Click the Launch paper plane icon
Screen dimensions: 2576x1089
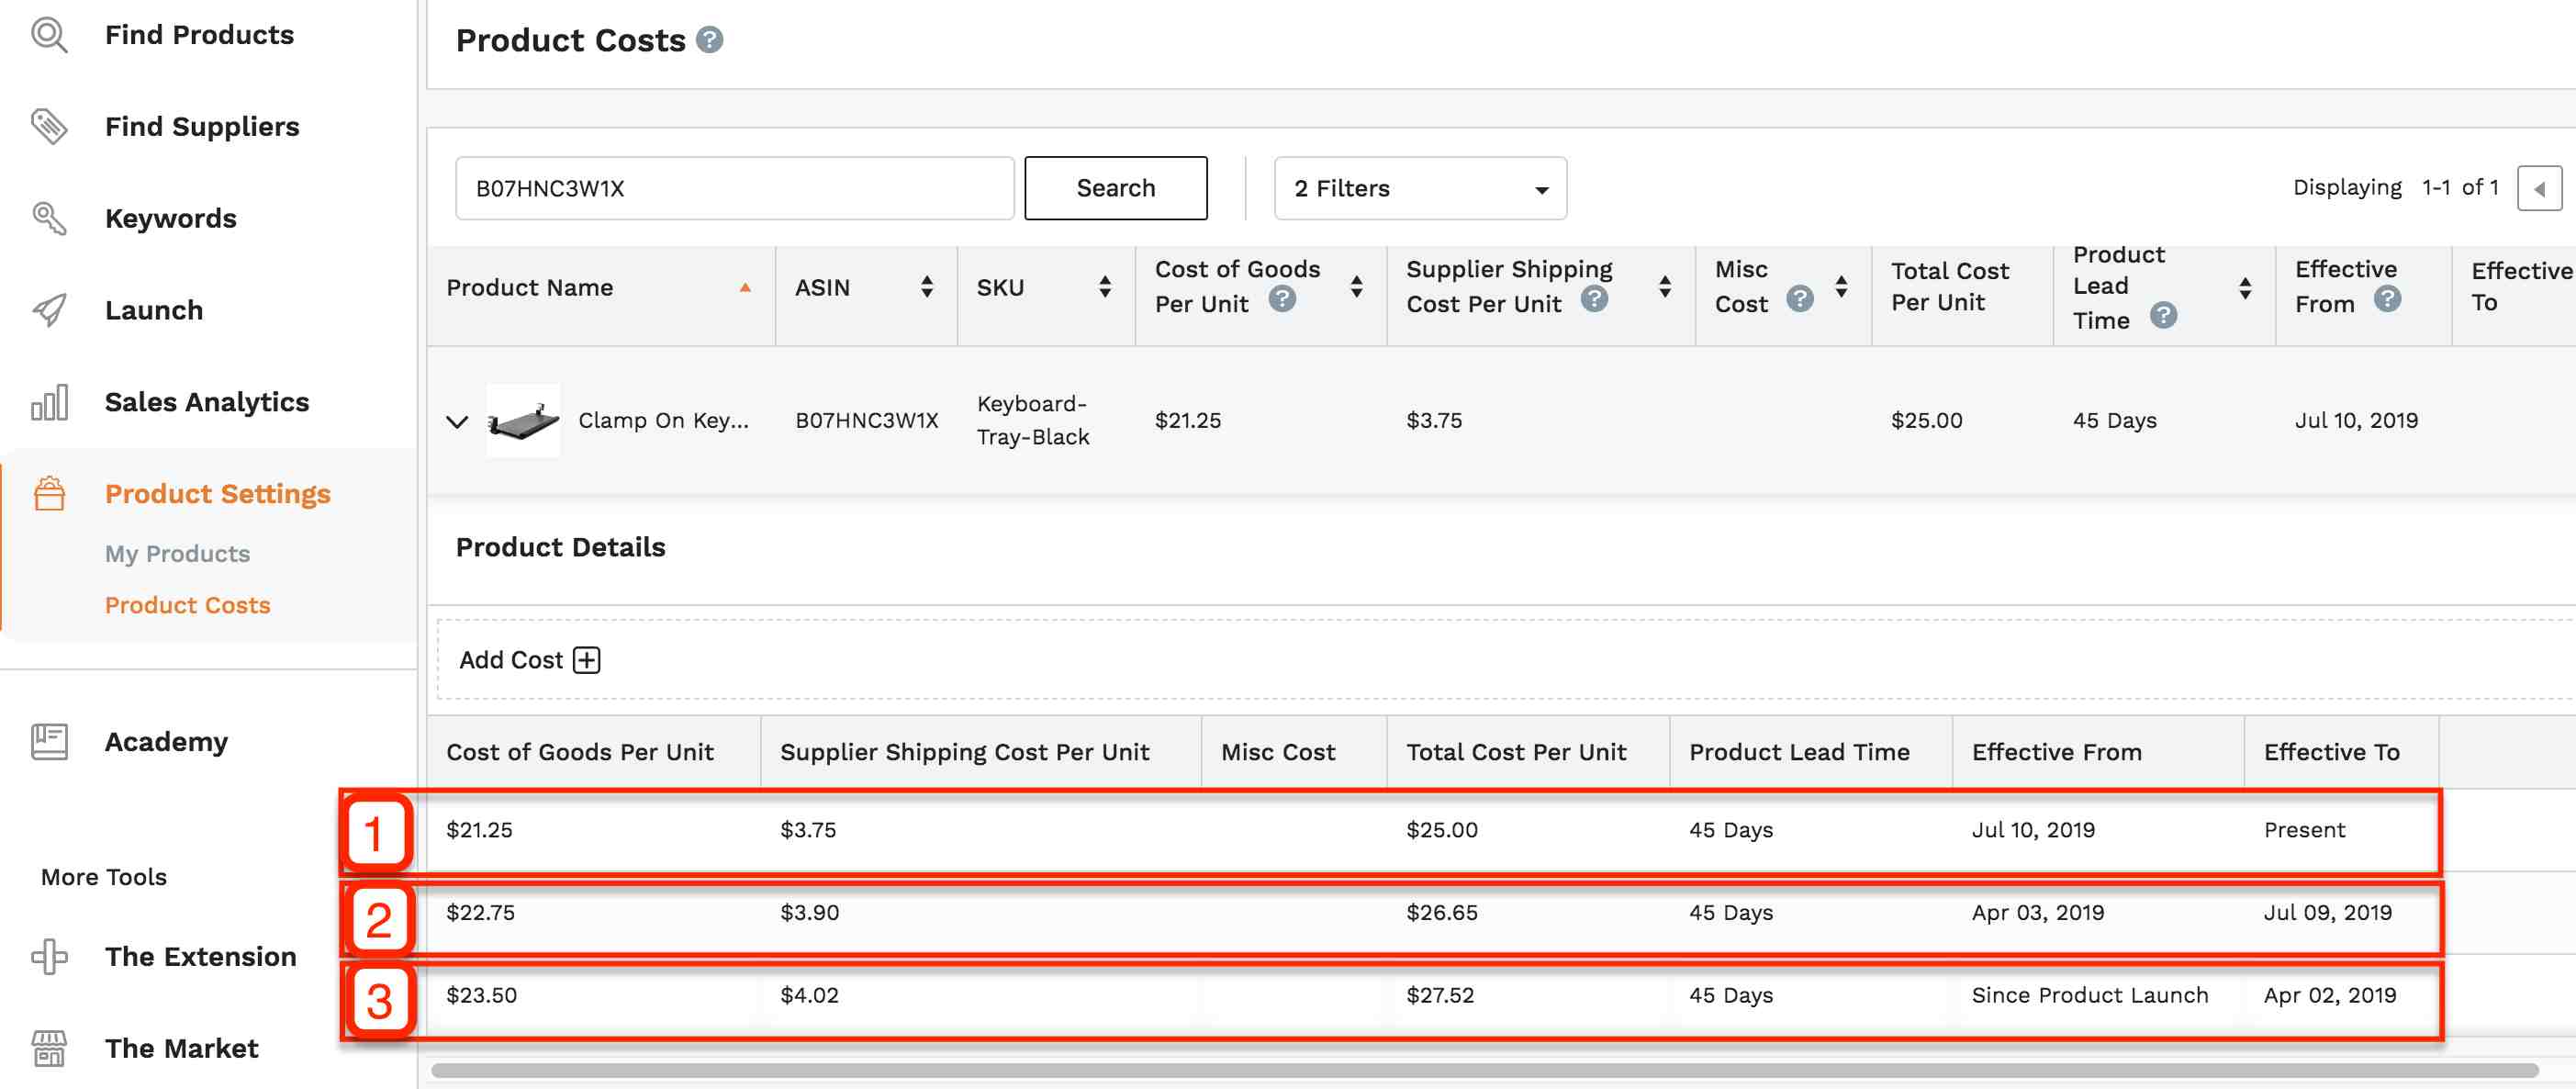[49, 310]
